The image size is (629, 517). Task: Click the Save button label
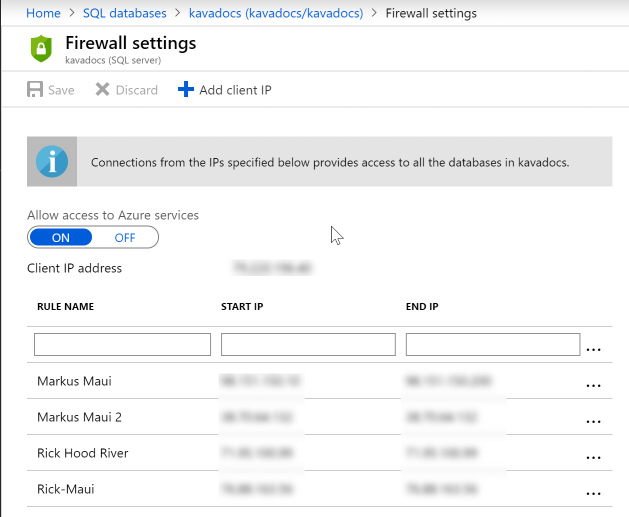61,90
